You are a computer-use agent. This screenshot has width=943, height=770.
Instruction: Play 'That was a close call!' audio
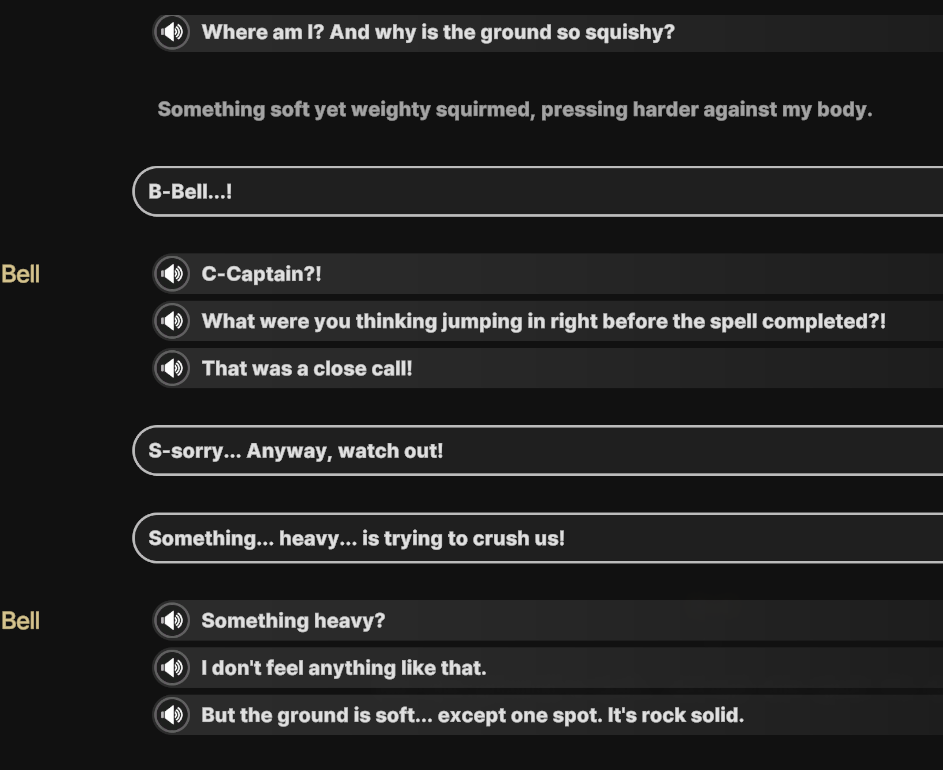click(x=172, y=368)
